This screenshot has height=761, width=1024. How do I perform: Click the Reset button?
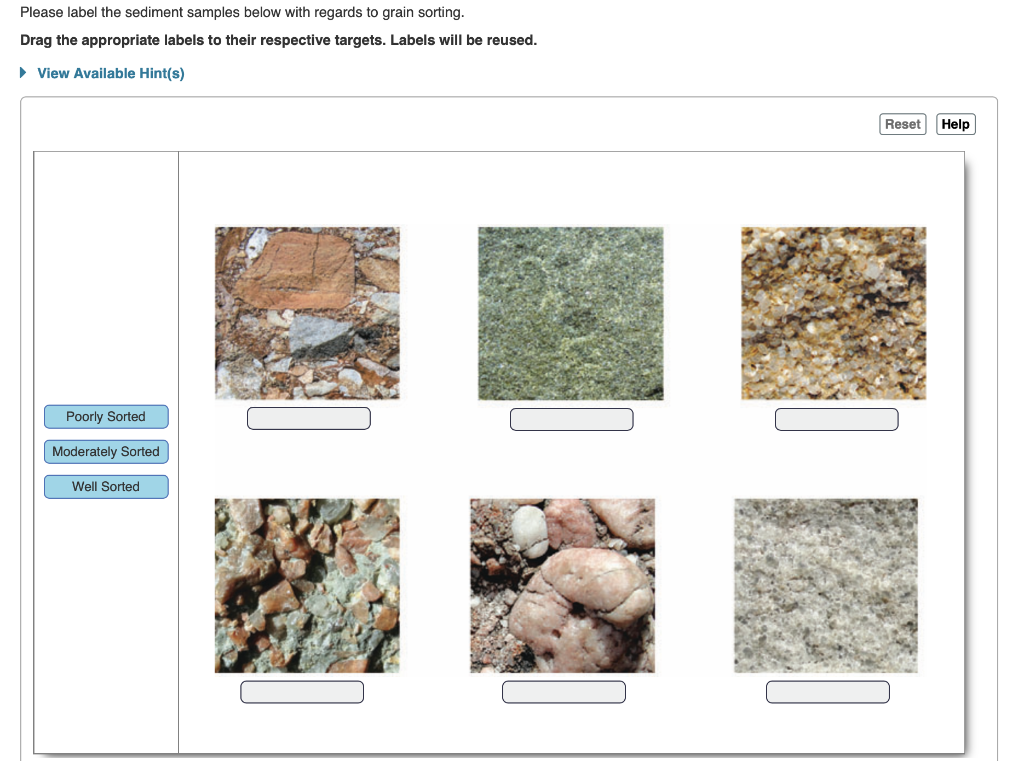[902, 123]
